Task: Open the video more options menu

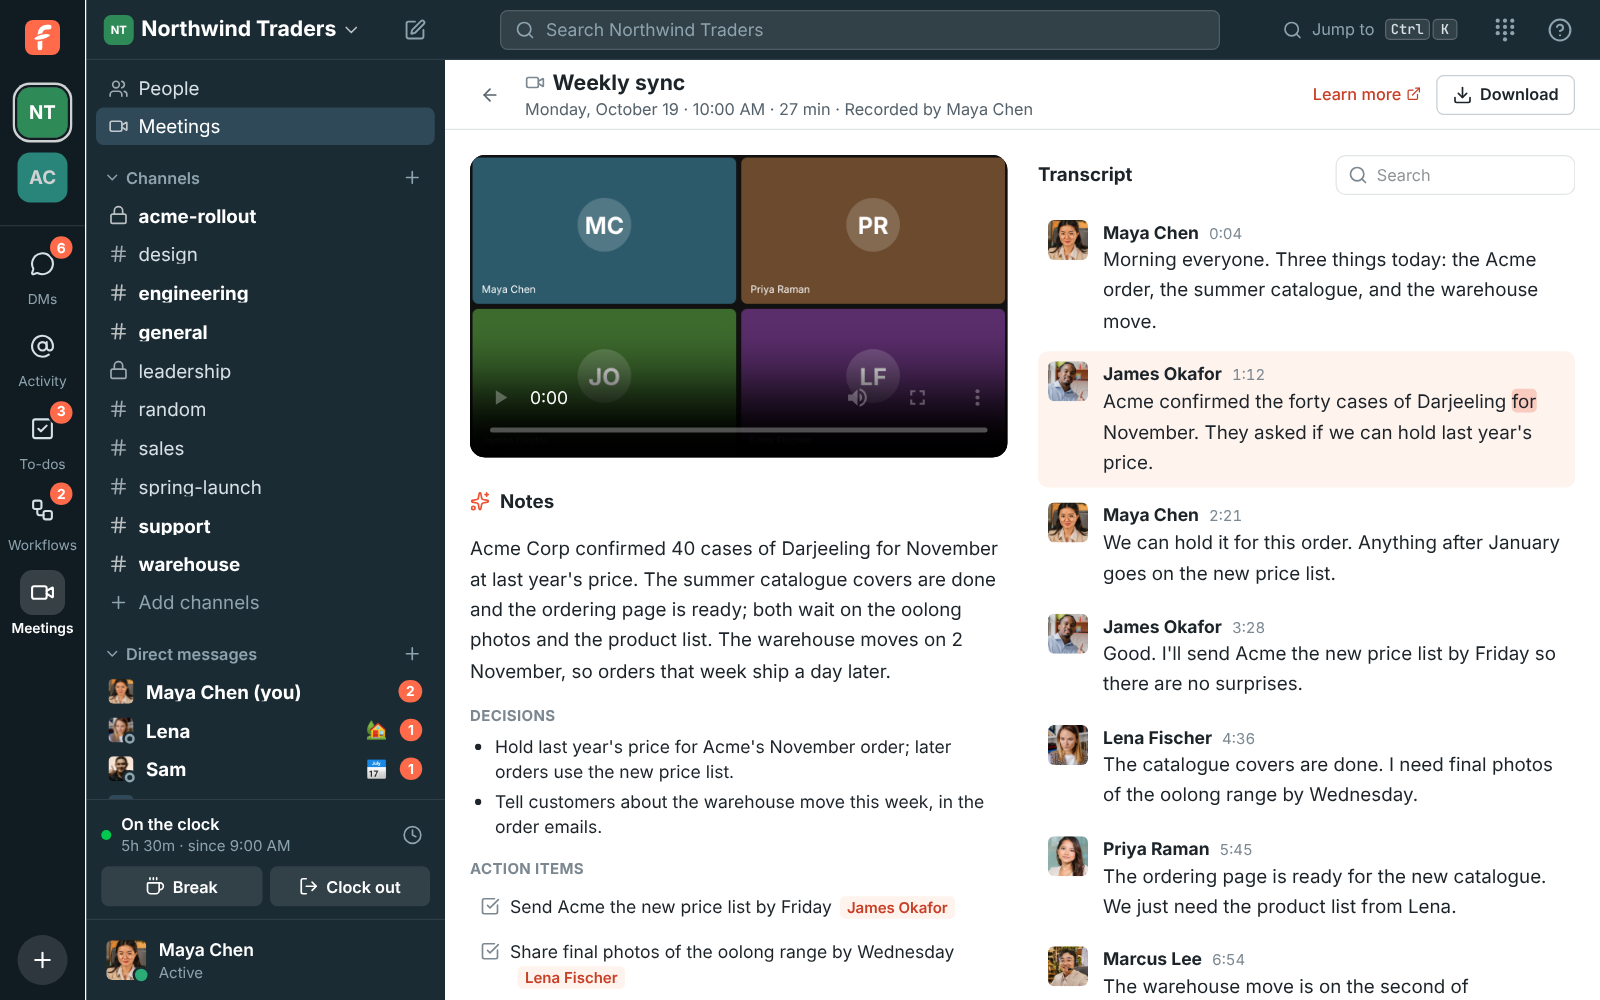Action: [977, 398]
